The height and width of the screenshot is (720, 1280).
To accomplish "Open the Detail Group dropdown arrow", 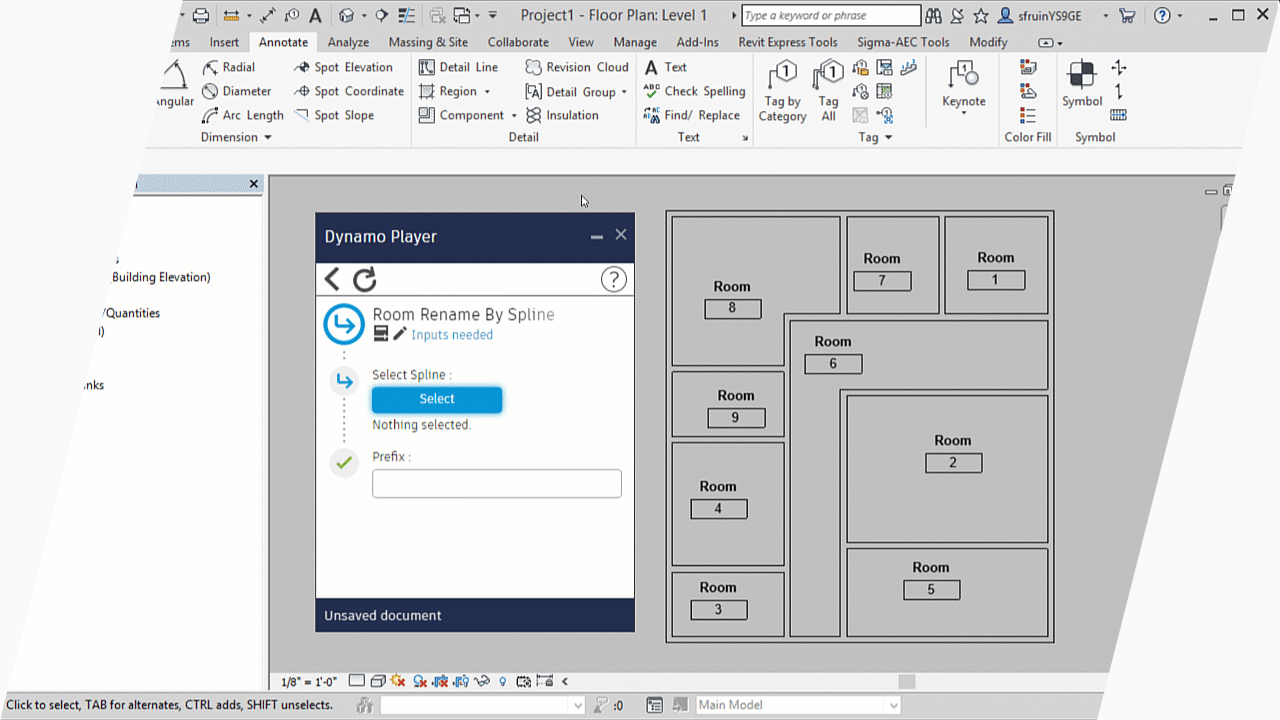I will pos(624,91).
